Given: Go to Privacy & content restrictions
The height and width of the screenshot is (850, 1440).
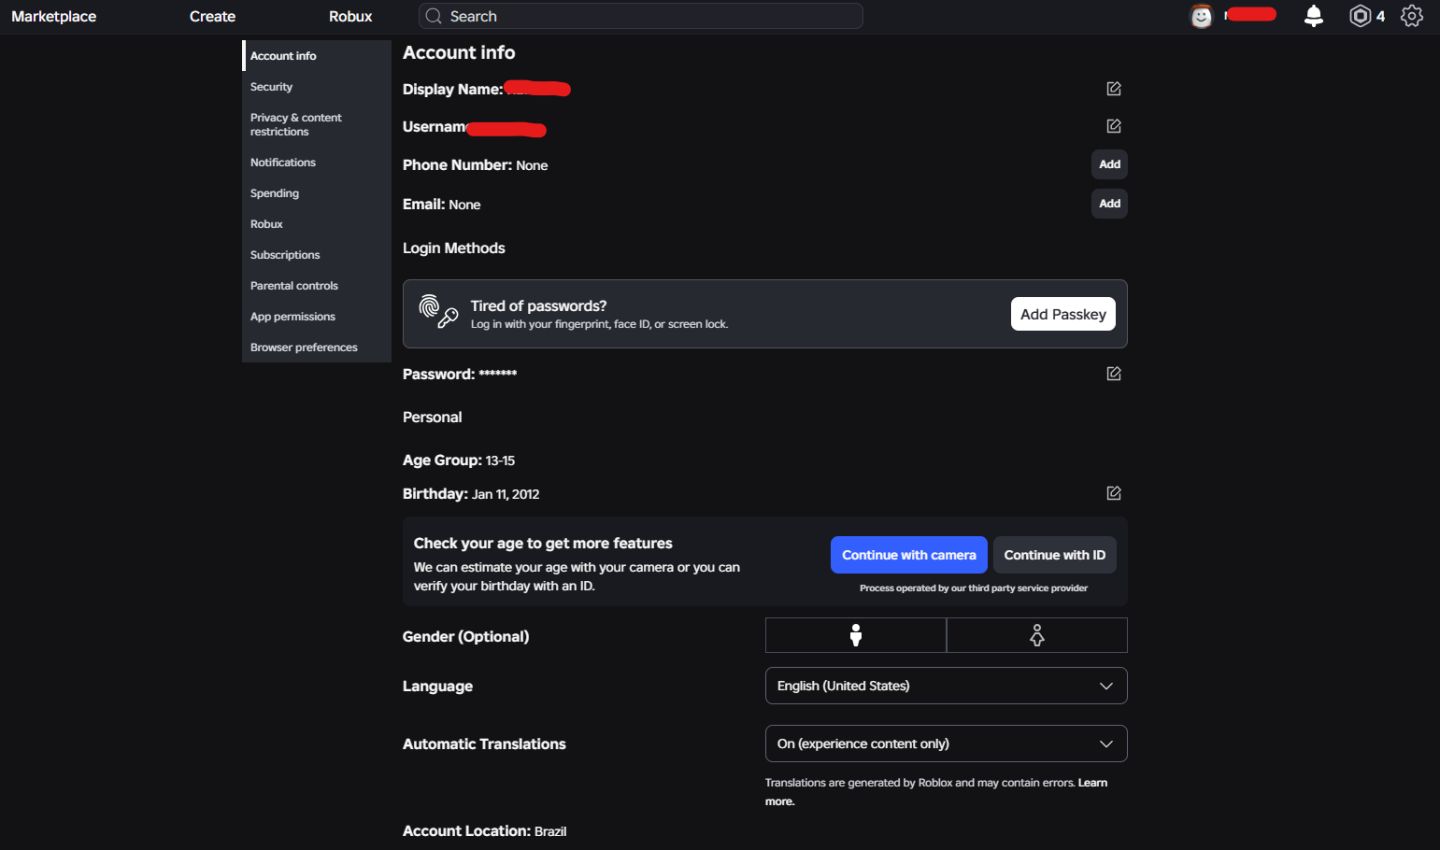Looking at the screenshot, I should point(316,125).
